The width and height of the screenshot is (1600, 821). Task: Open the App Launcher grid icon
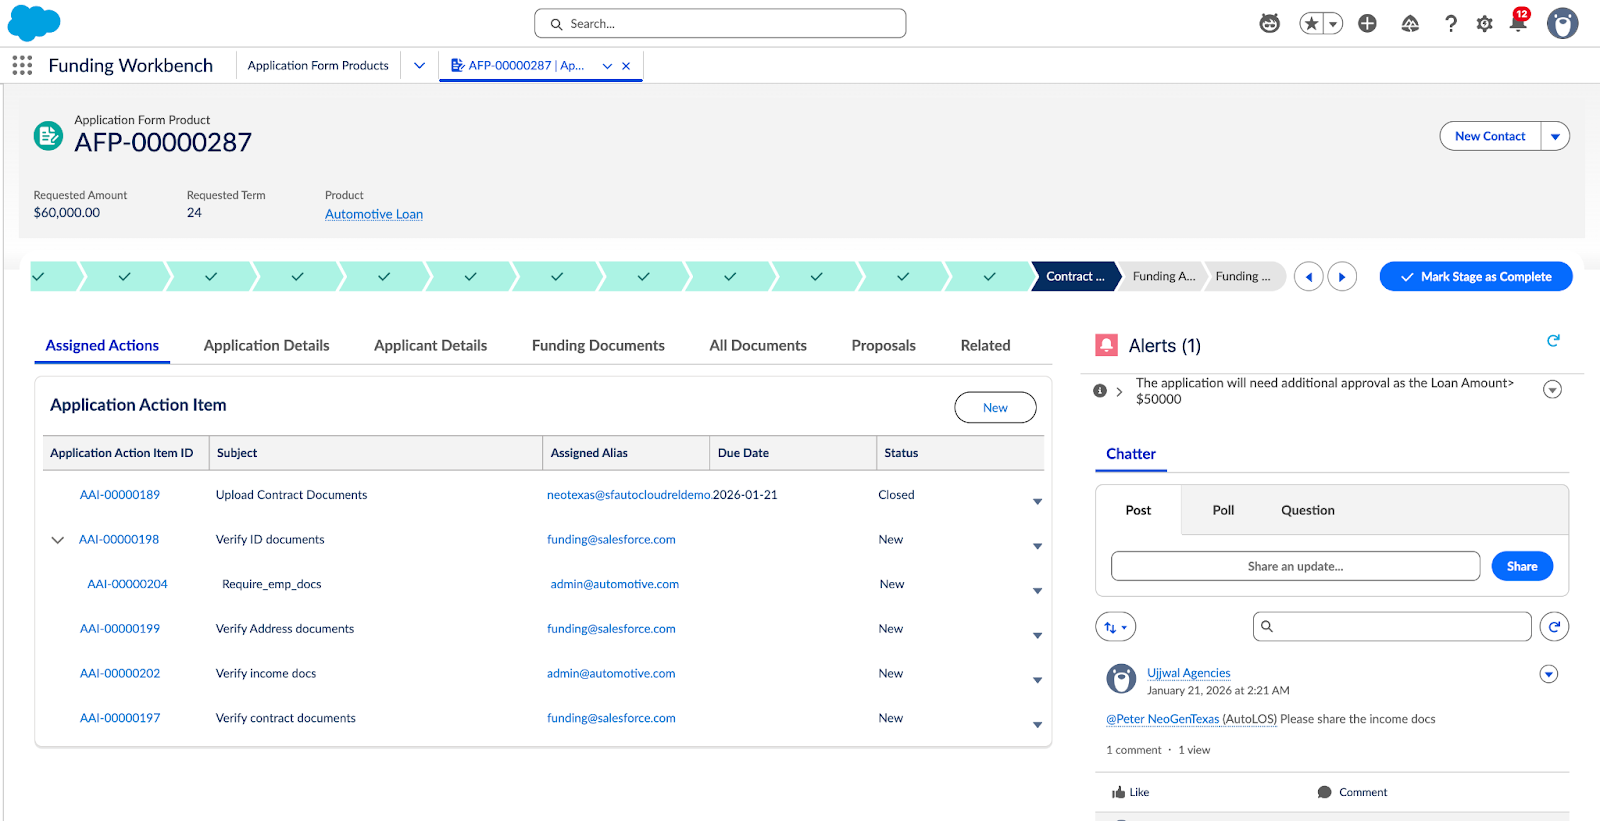point(22,65)
